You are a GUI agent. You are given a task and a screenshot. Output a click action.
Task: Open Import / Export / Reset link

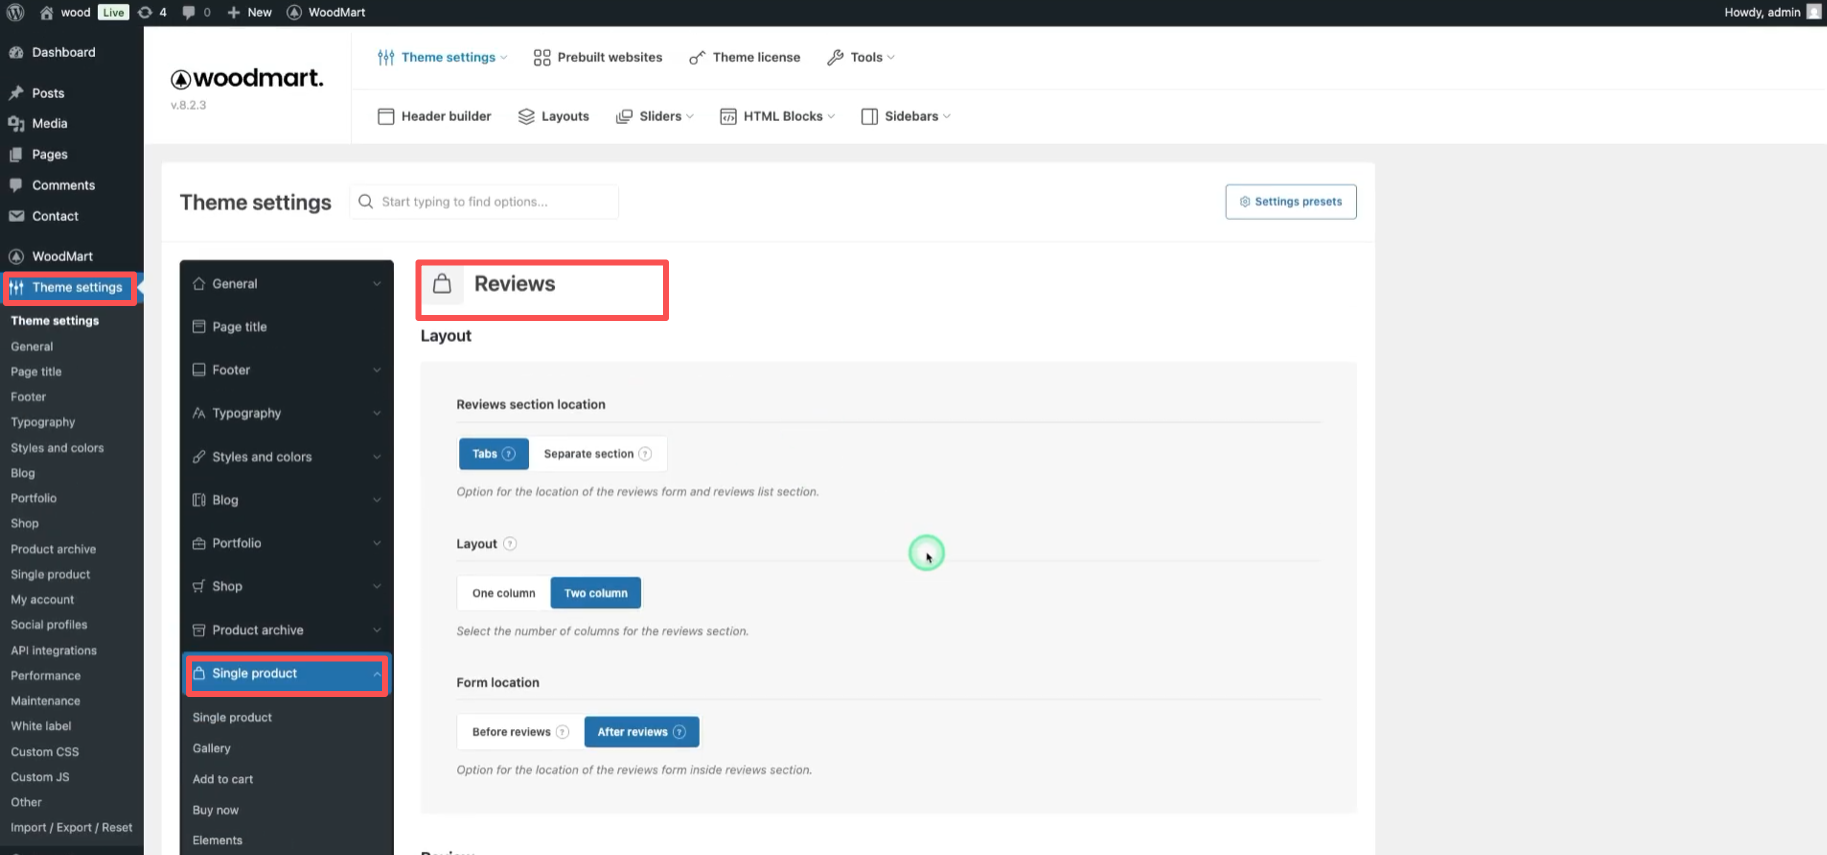[71, 827]
